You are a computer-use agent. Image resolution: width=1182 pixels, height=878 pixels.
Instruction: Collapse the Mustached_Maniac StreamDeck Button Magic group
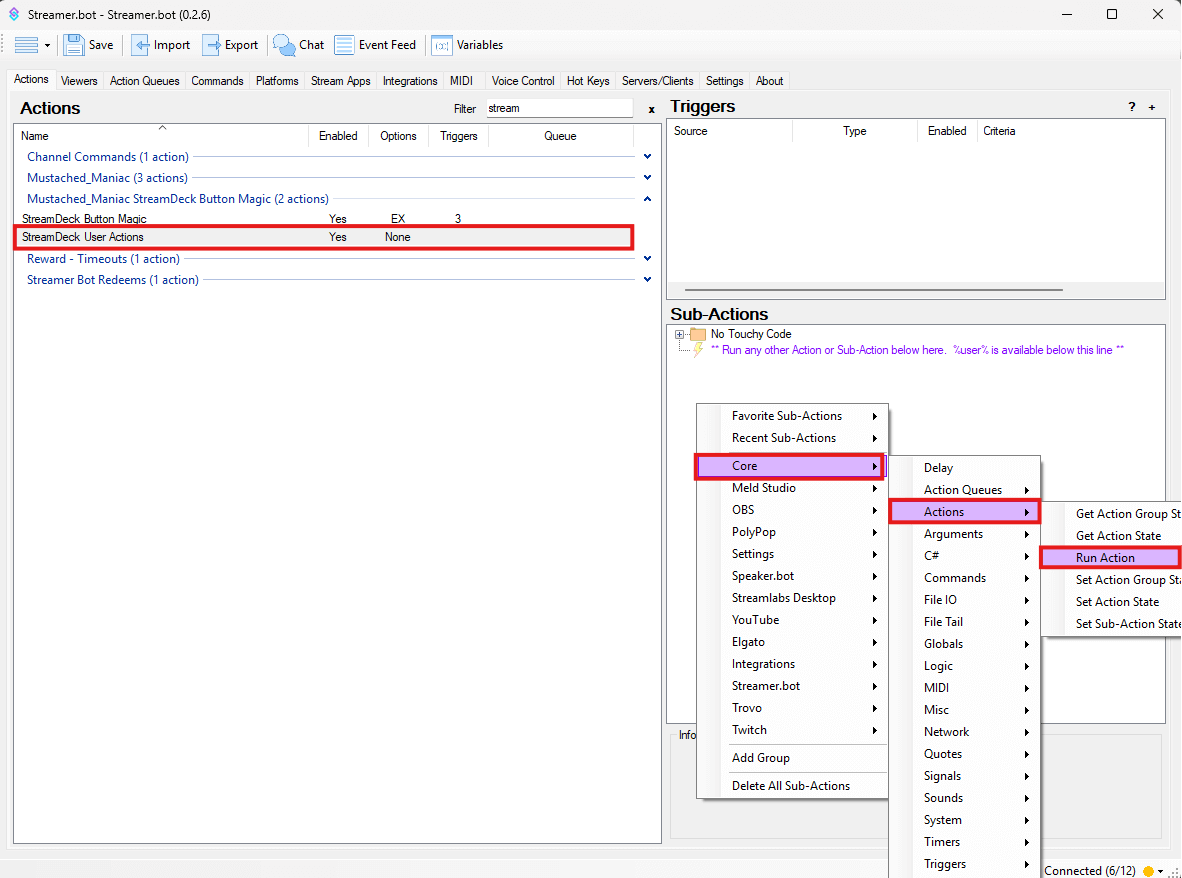(x=647, y=199)
